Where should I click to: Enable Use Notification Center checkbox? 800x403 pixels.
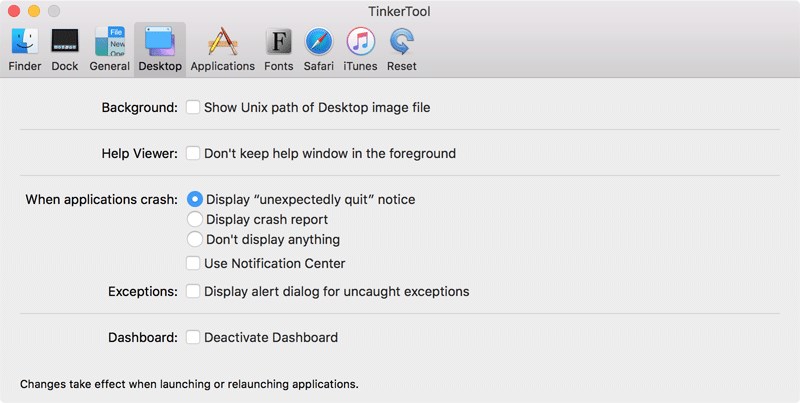click(193, 263)
